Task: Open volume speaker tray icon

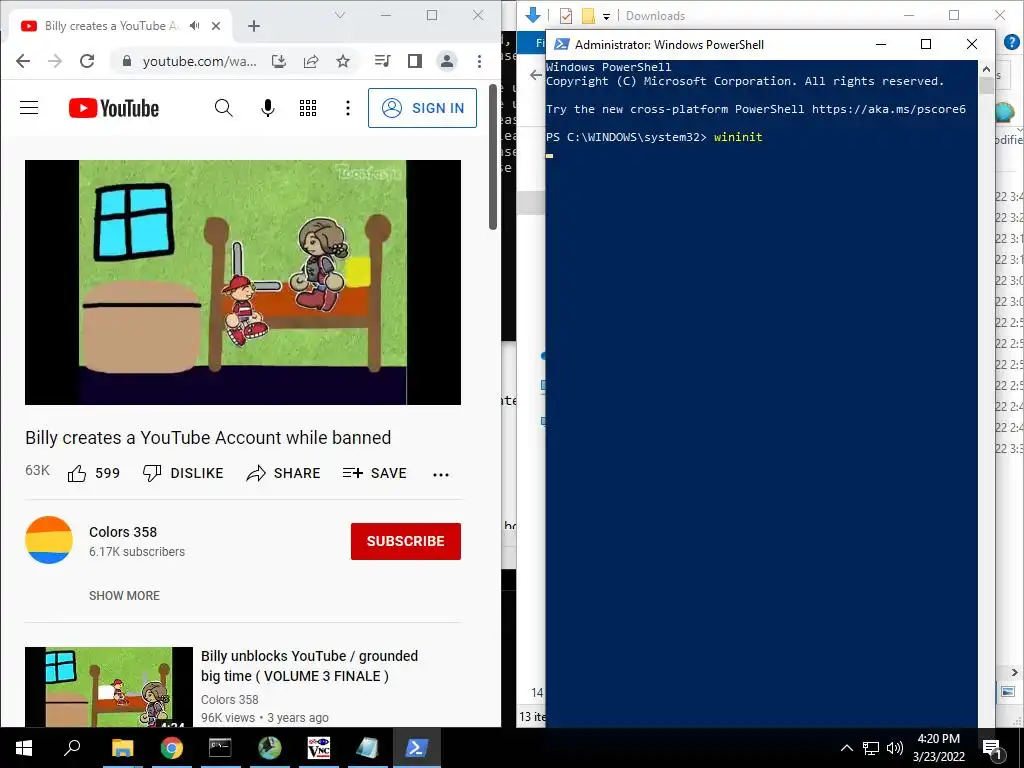Action: tap(895, 748)
